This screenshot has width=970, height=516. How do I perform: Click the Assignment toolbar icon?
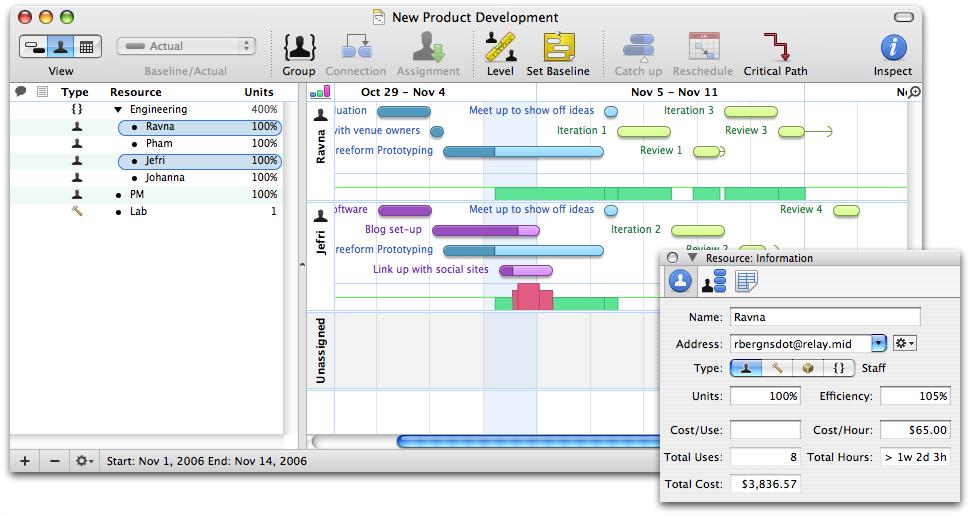(428, 48)
